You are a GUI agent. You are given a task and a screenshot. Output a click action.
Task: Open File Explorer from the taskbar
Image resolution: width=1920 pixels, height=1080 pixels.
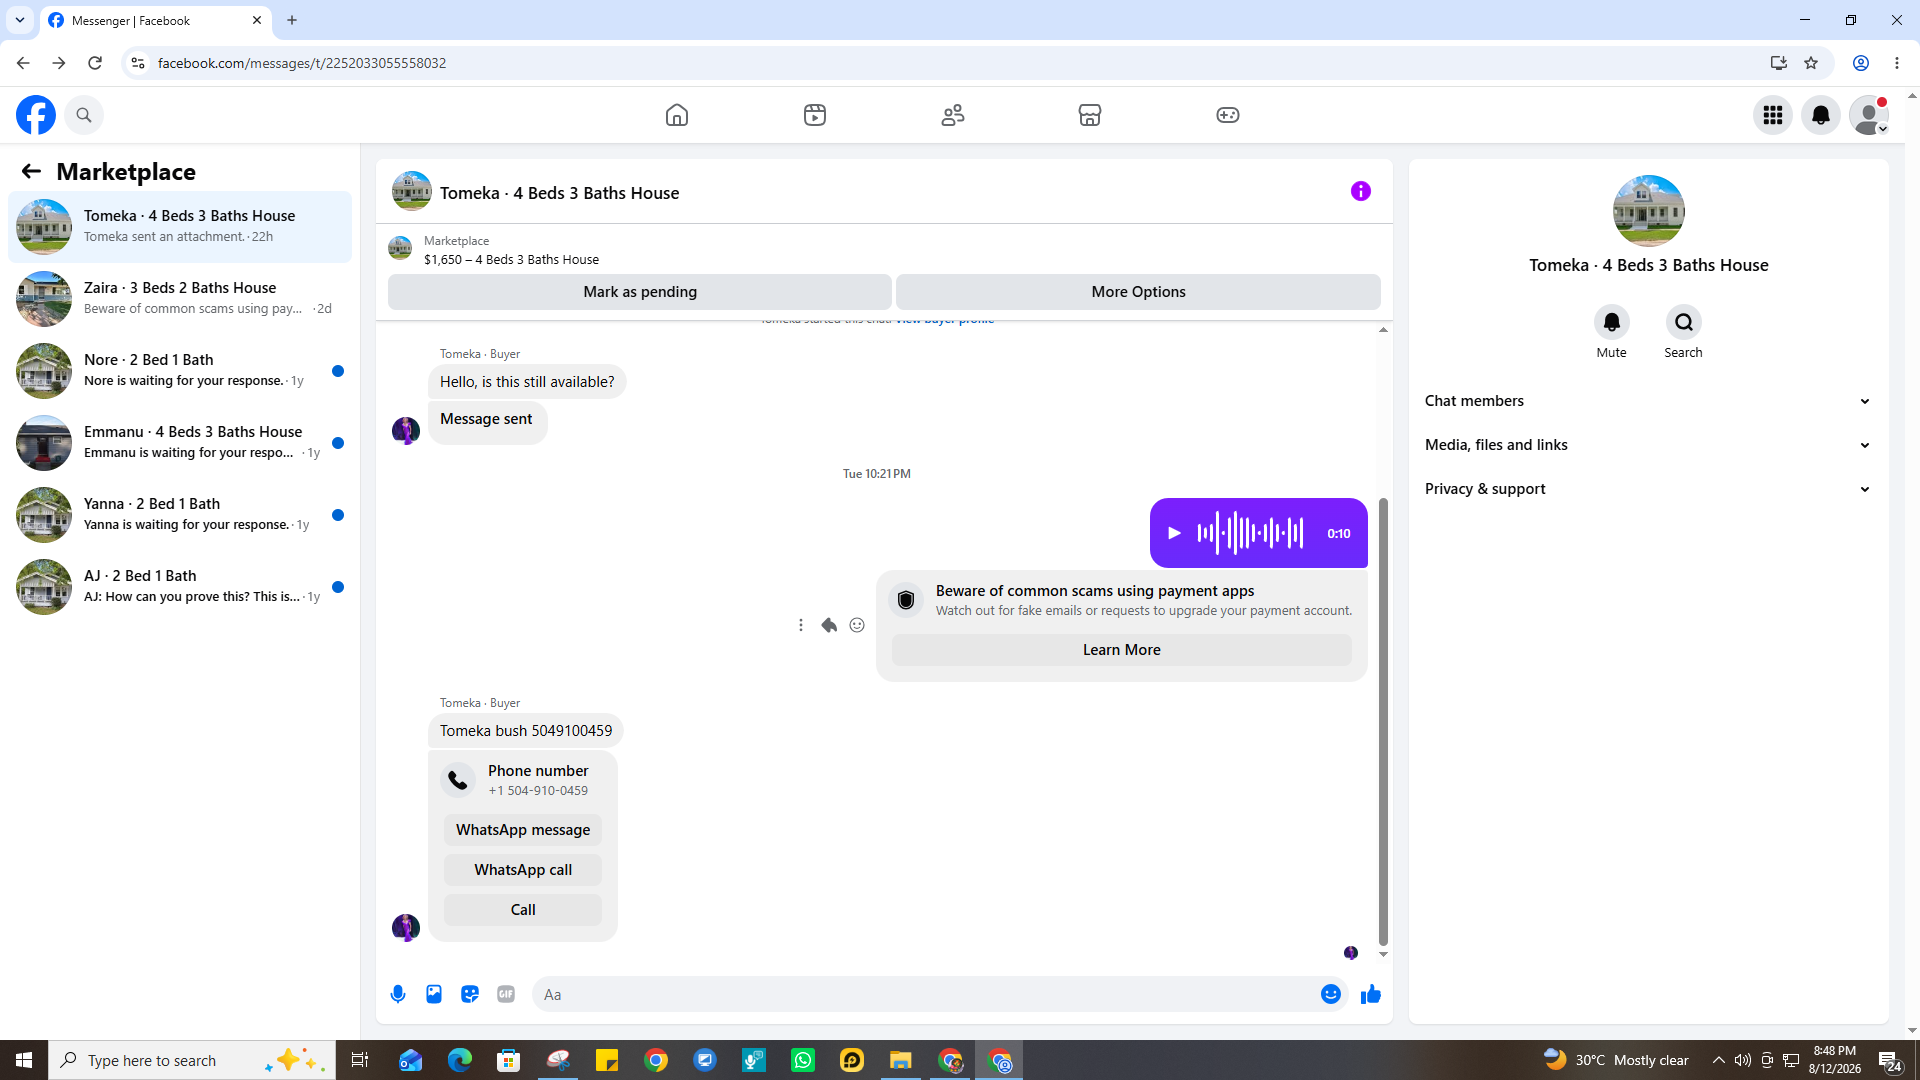tap(901, 1060)
